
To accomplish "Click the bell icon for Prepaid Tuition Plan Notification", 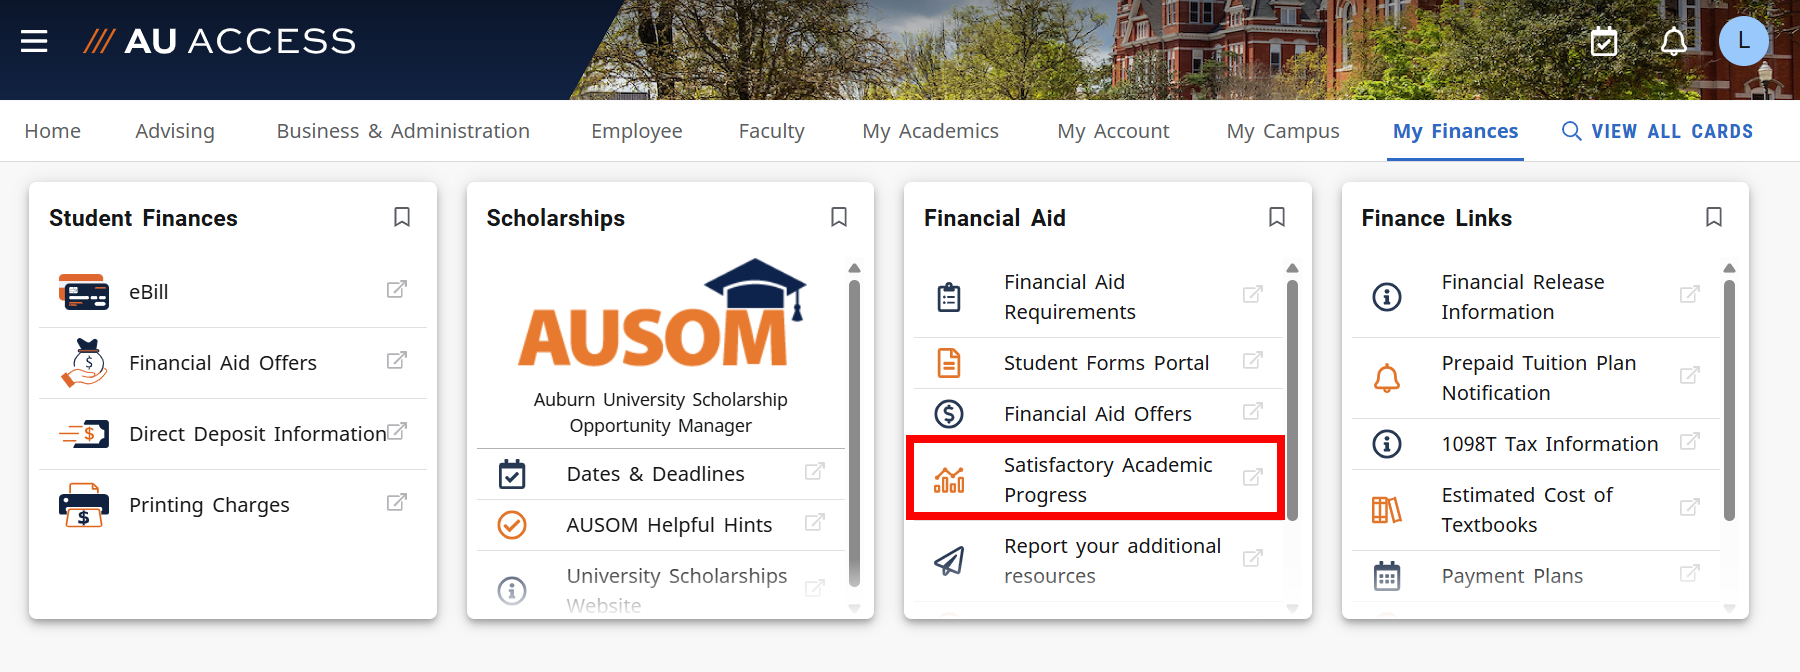I will click(x=1387, y=377).
